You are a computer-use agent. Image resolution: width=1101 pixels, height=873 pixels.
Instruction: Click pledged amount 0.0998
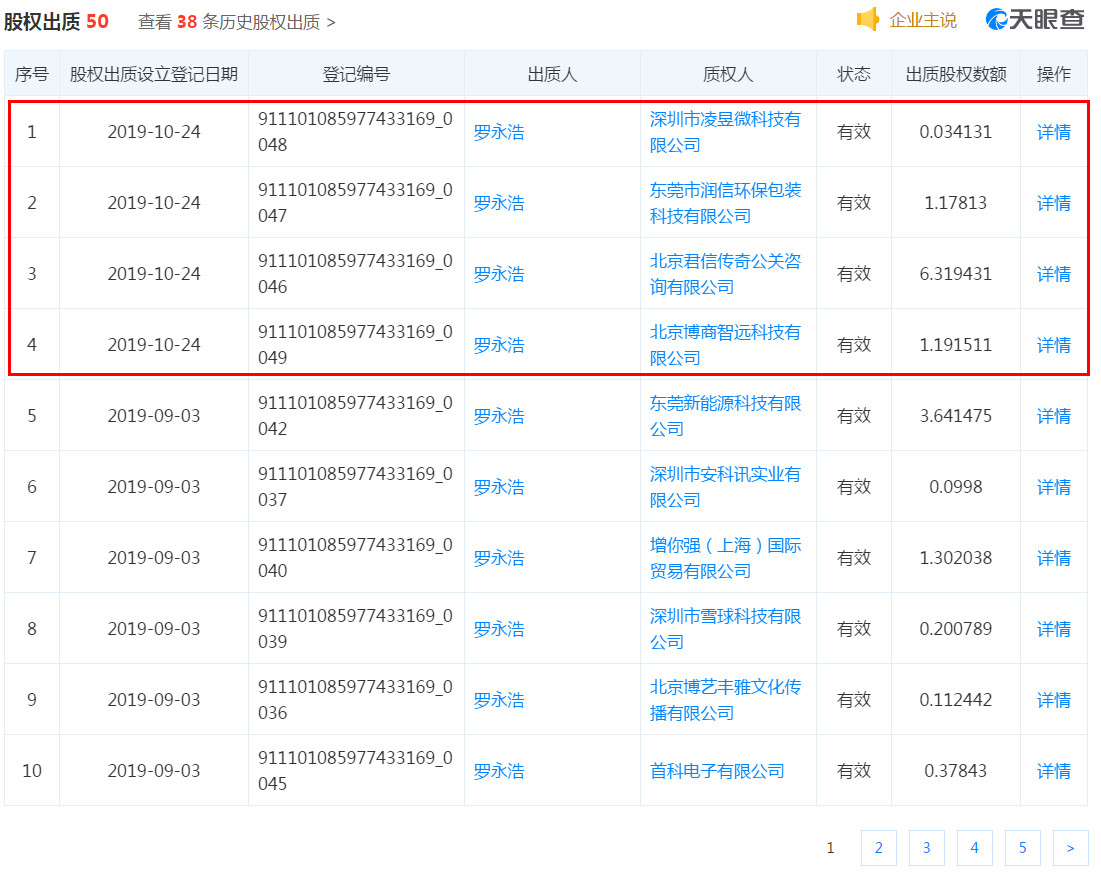tap(956, 487)
